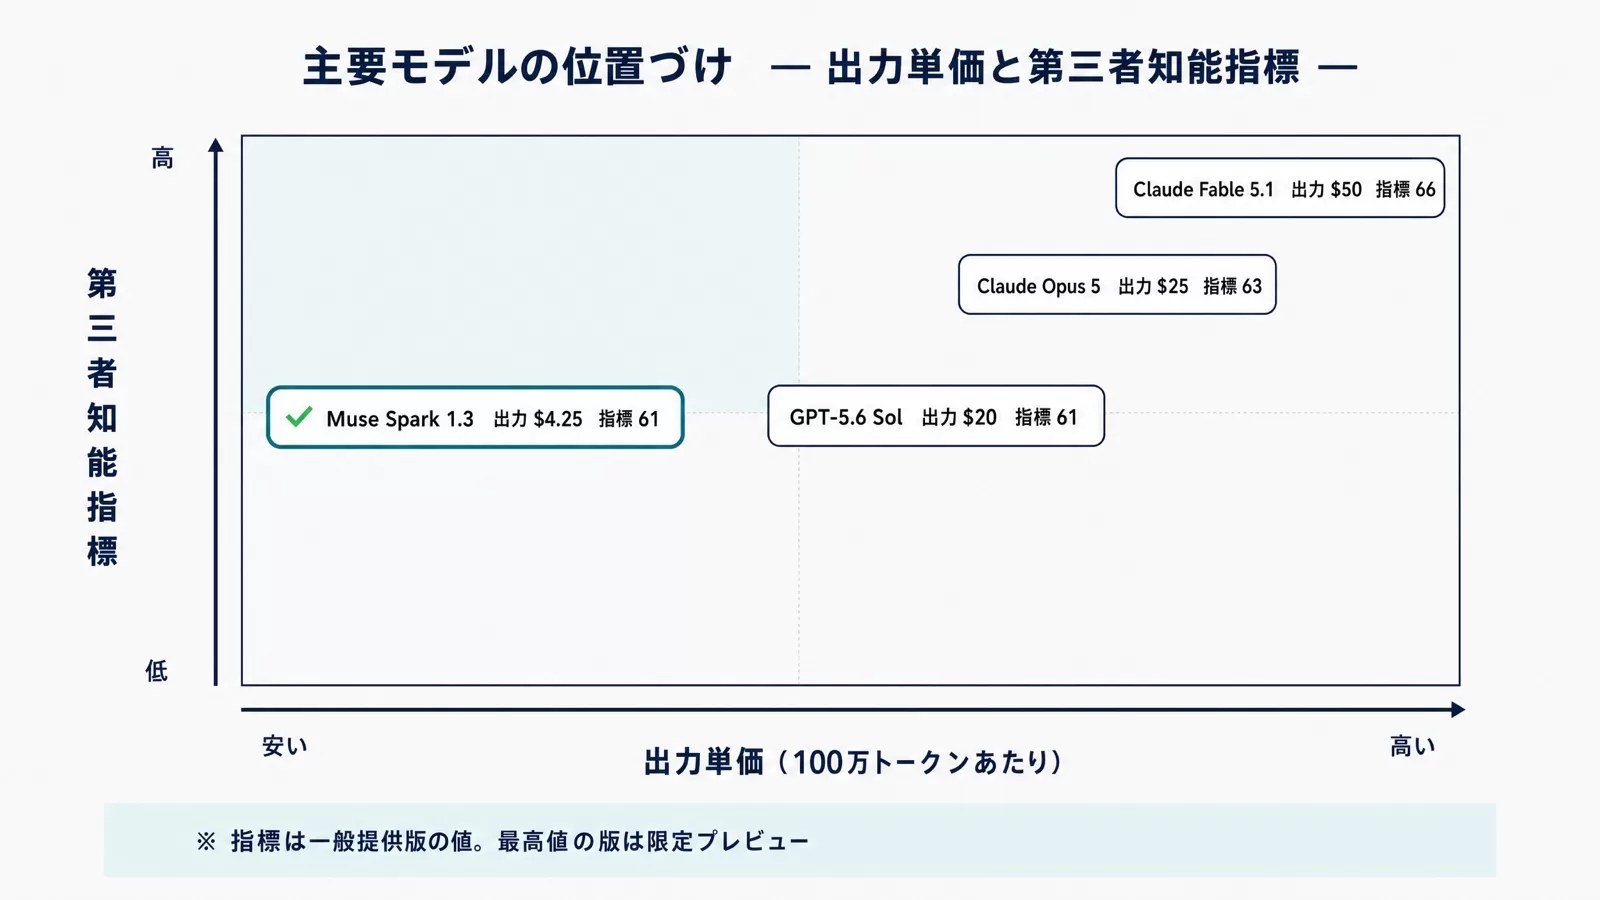Select the GPT-5.6 Sol card
Screen dimensions: 1600x900
tap(936, 416)
